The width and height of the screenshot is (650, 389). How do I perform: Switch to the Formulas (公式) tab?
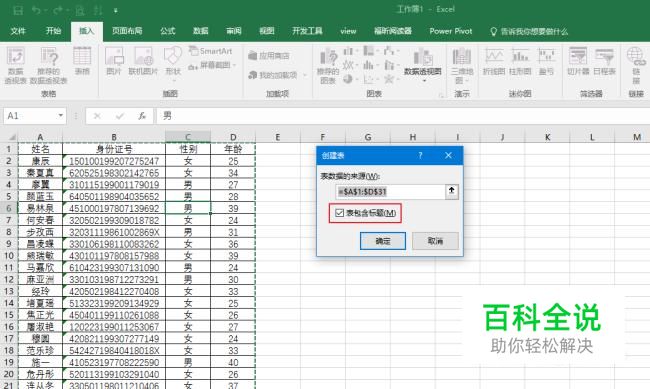point(168,31)
